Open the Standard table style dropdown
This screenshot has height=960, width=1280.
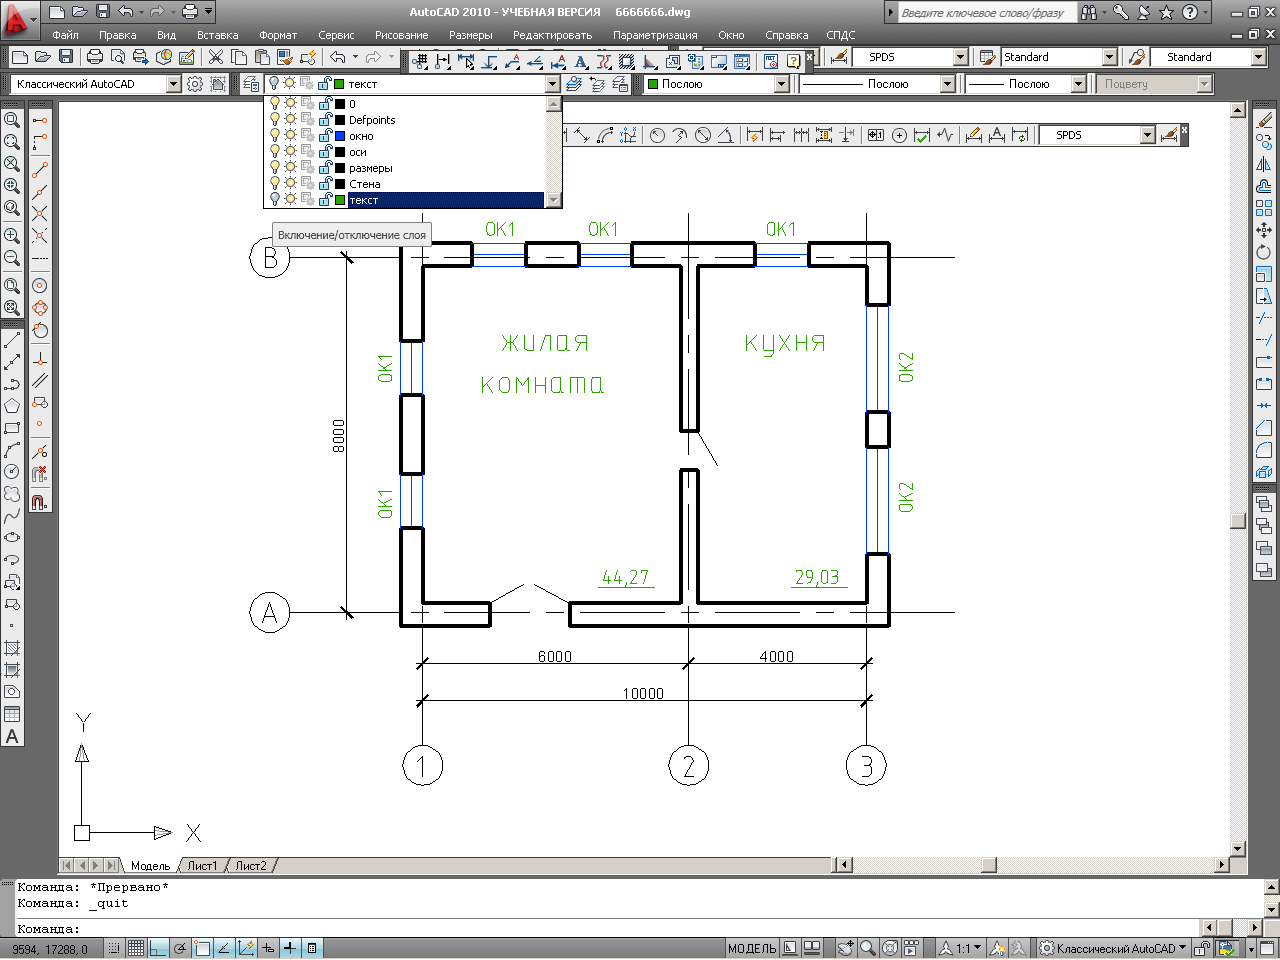point(1110,57)
